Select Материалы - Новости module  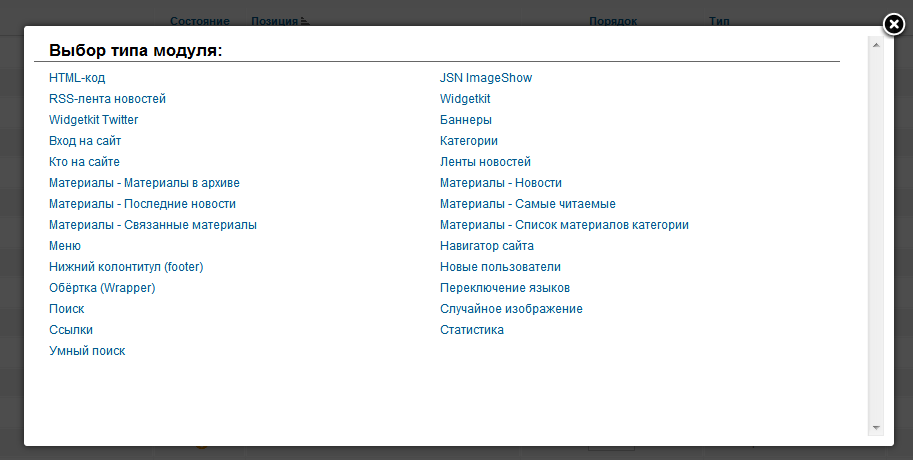pyautogui.click(x=501, y=183)
